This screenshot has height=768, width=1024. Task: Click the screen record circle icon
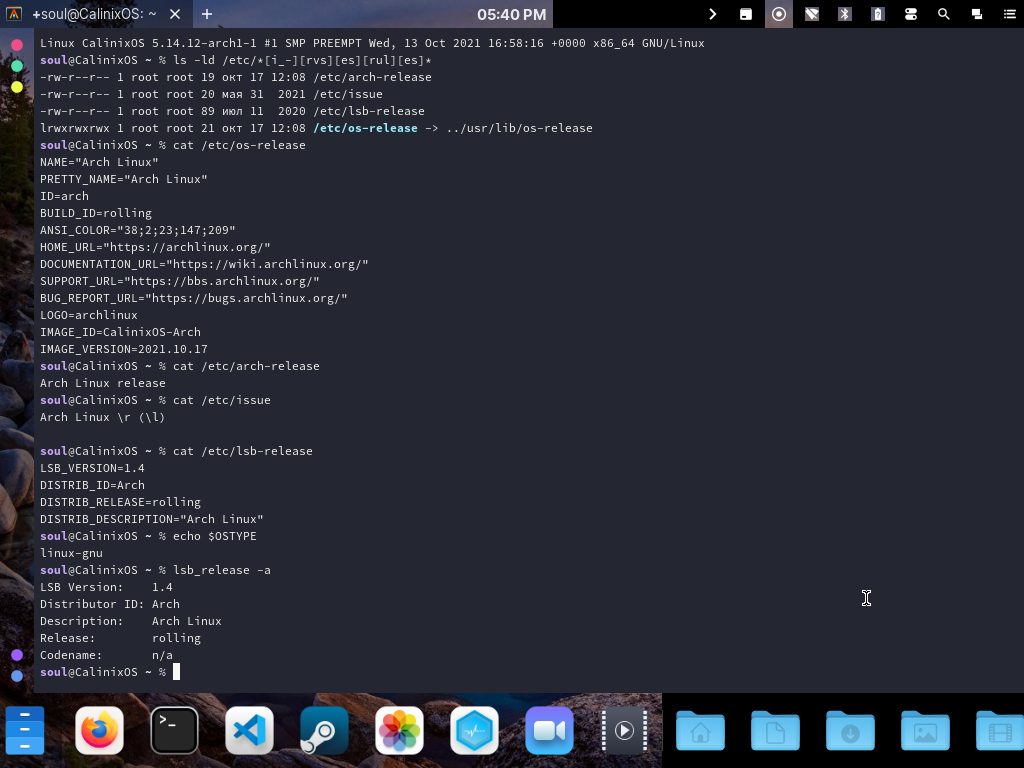tap(778, 14)
